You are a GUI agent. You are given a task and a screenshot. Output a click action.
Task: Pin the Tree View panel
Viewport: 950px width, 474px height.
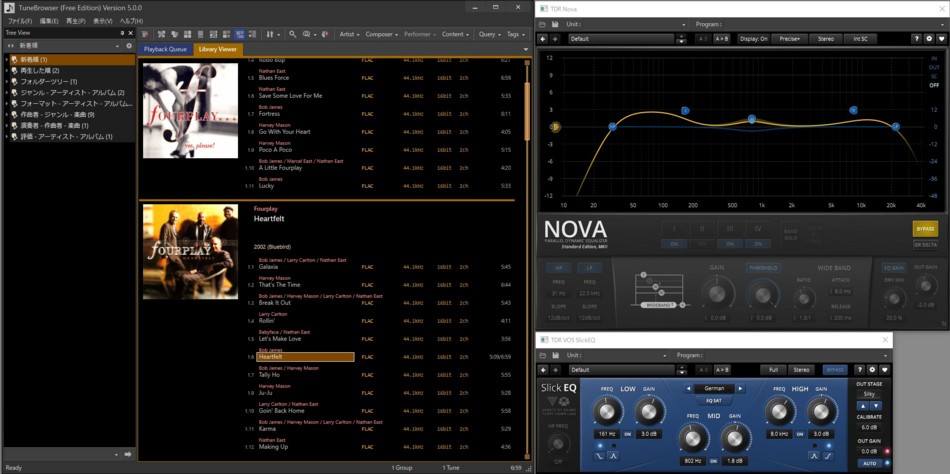[122, 33]
